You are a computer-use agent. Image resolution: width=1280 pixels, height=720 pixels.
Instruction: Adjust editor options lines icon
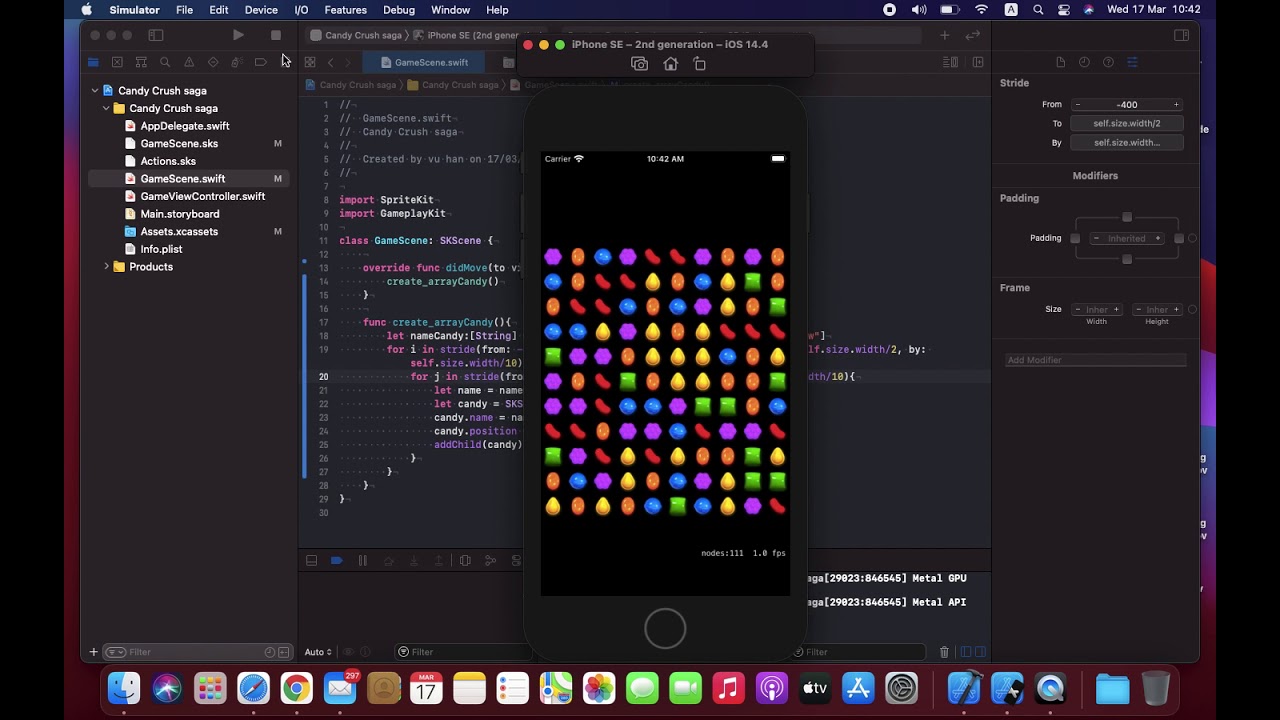pyautogui.click(x=951, y=62)
